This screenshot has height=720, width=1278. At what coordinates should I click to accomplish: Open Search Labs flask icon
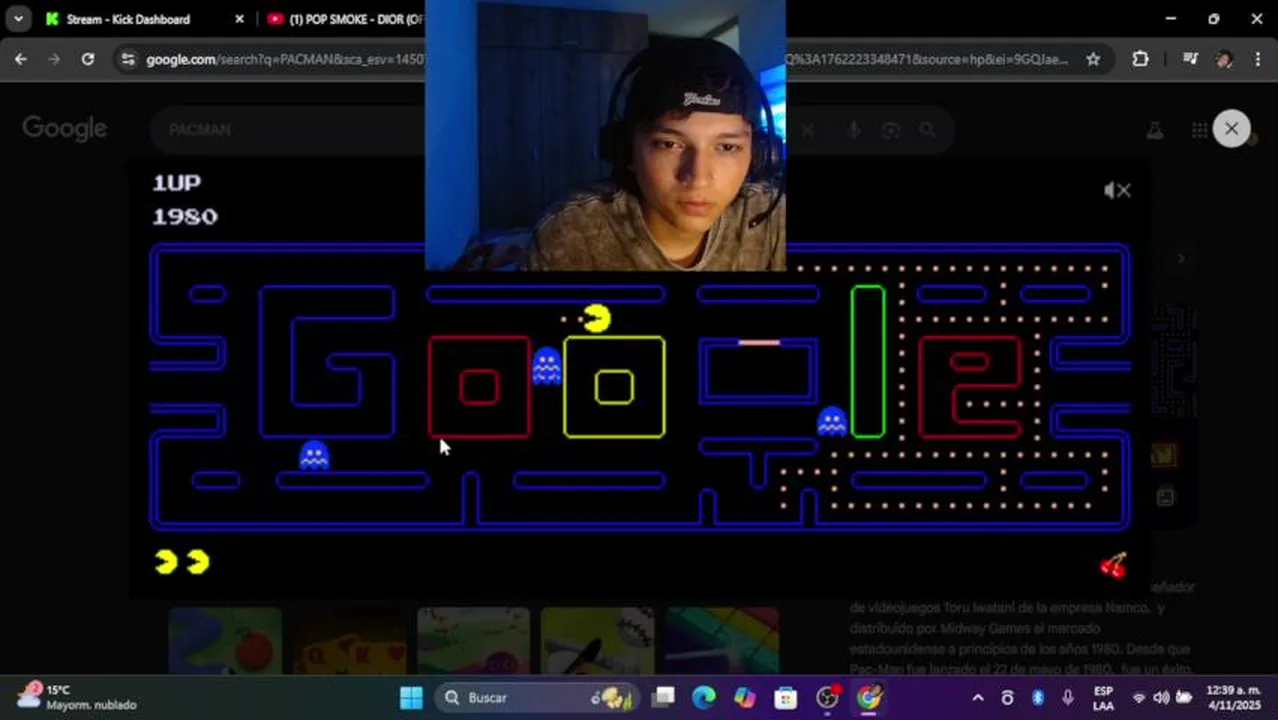click(1155, 130)
